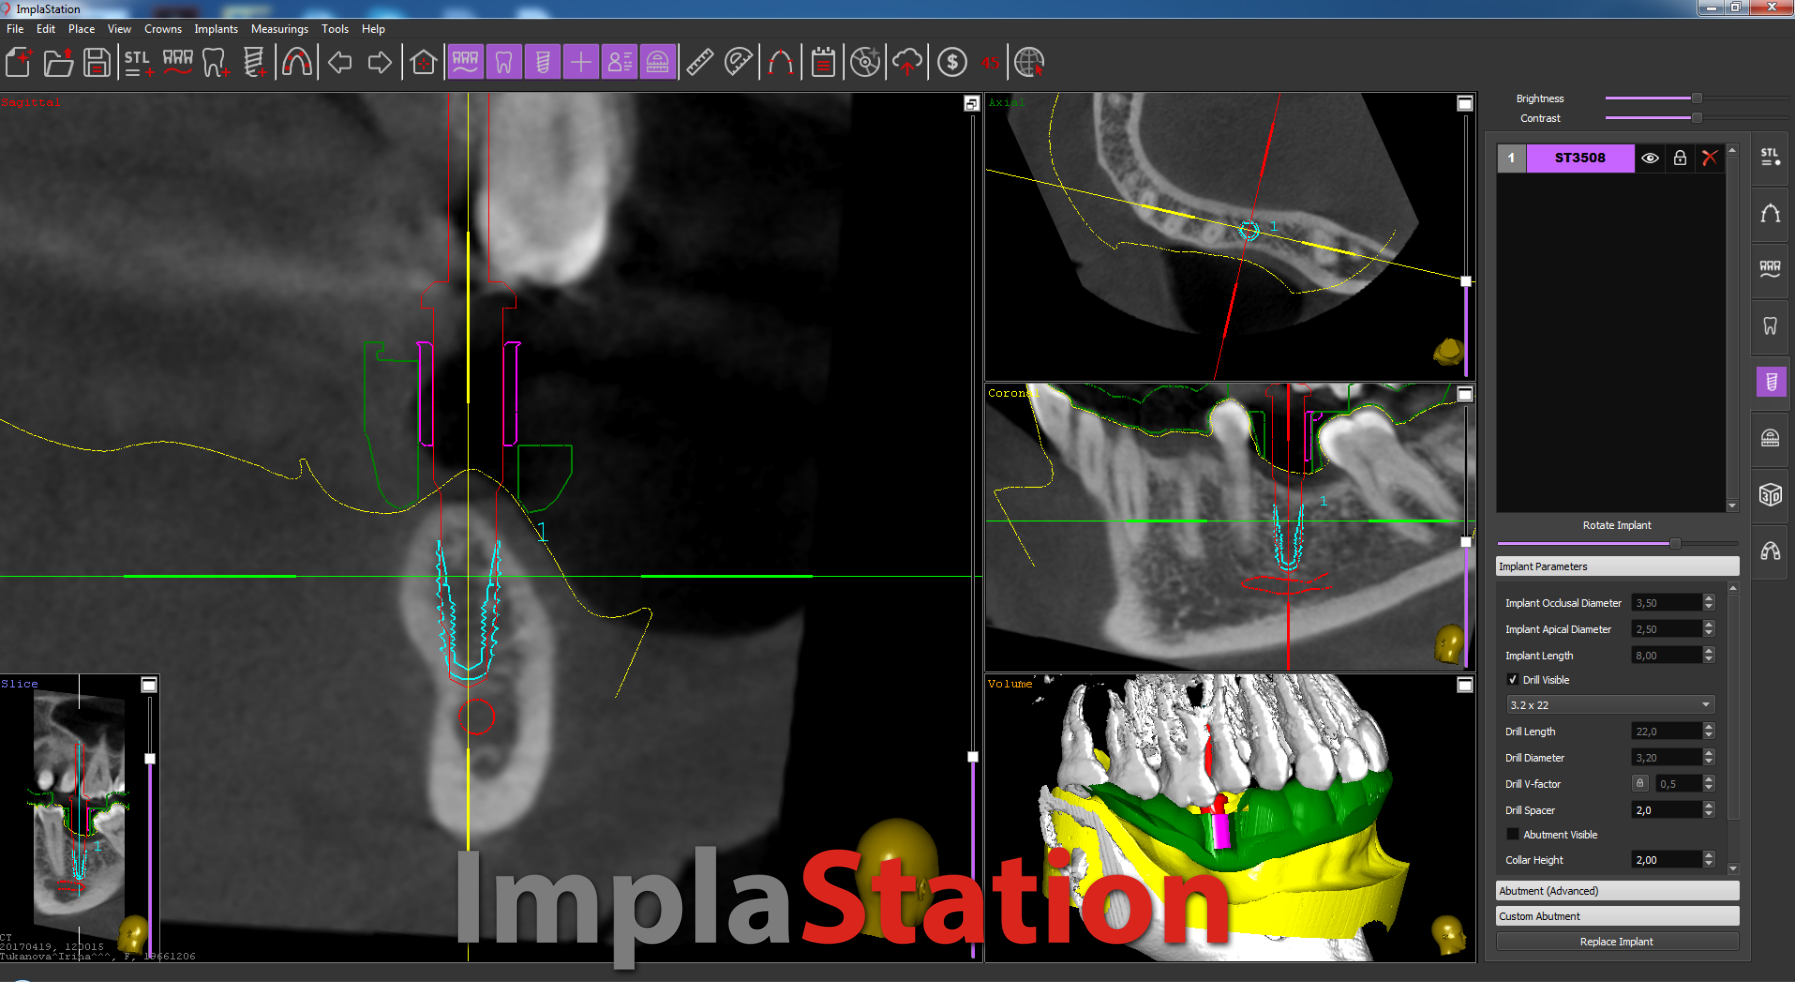Viewport: 1795px width, 985px height.
Task: Open the Tools menu
Action: click(x=335, y=29)
